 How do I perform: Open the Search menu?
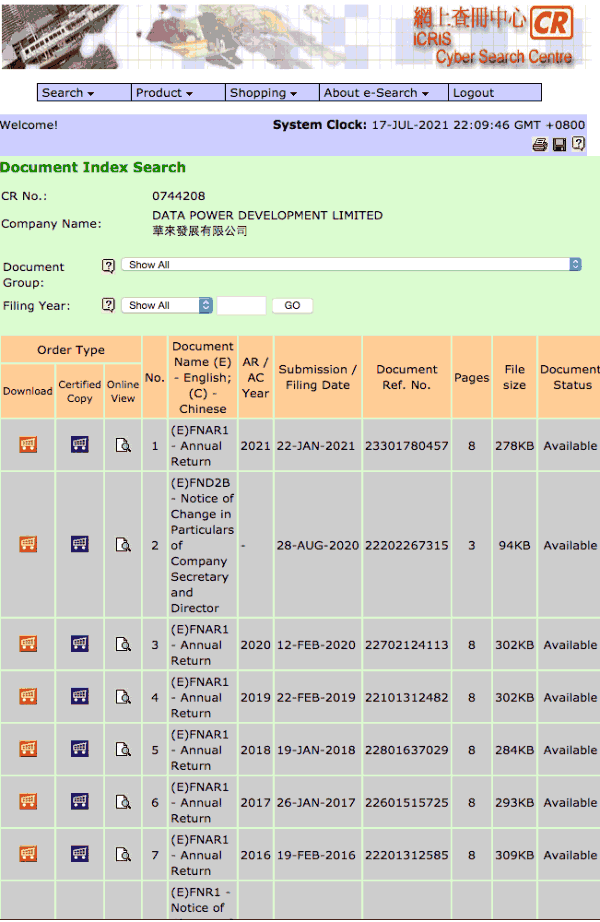(x=84, y=93)
